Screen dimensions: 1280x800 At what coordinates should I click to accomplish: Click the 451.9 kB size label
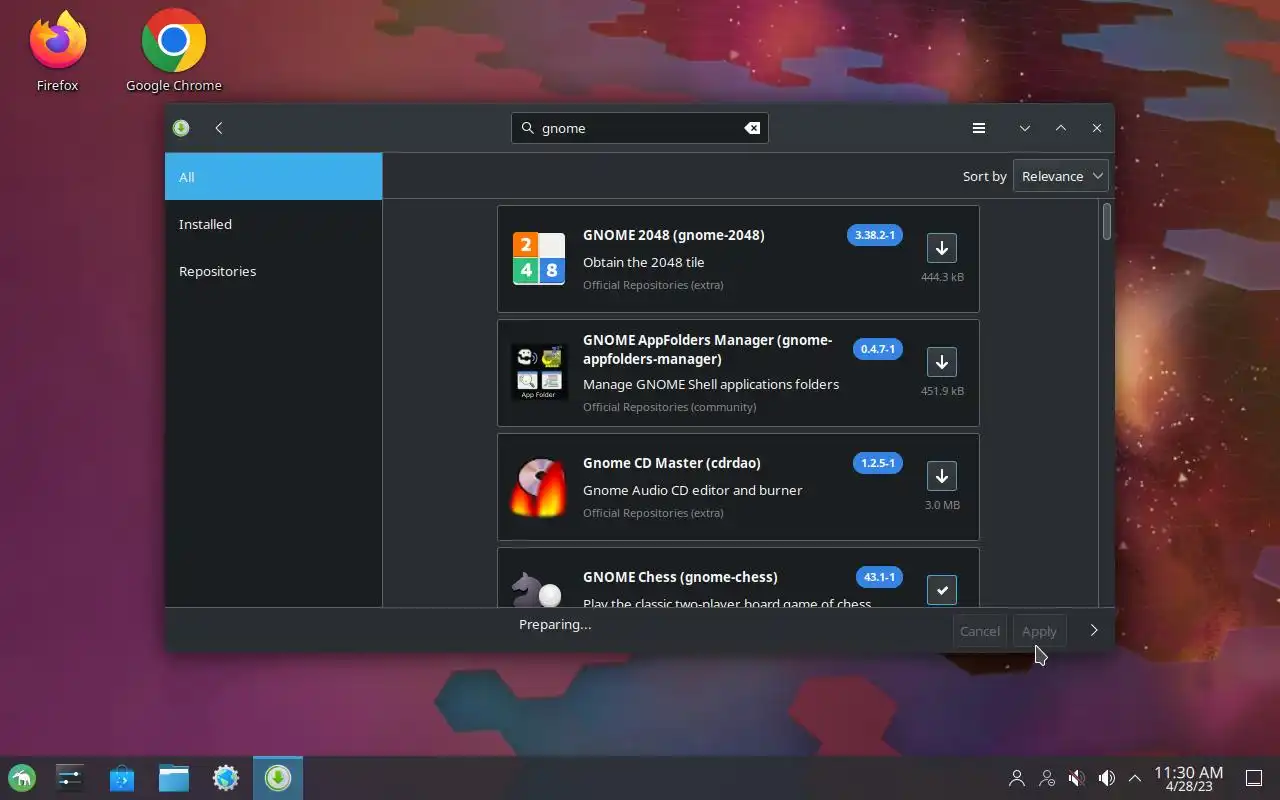(x=942, y=391)
